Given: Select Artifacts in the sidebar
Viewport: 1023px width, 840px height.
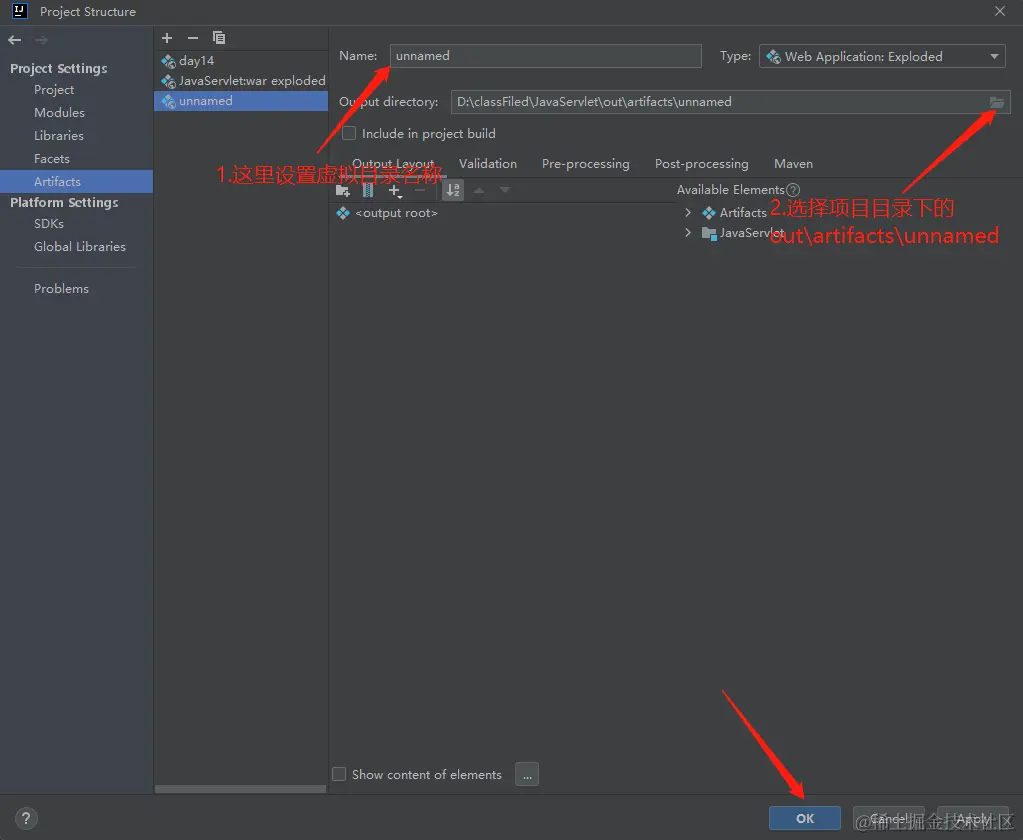Looking at the screenshot, I should 76,181.
